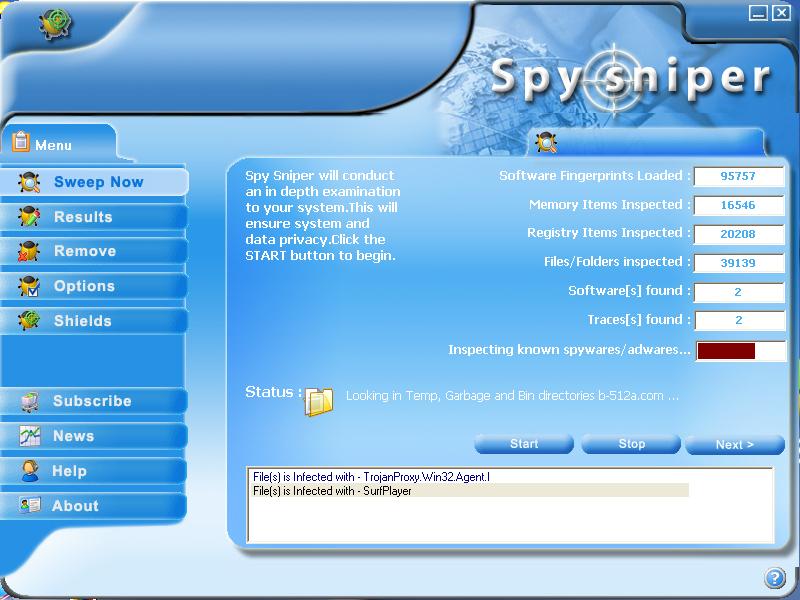Click the Registry Items Inspected value 20208
Image resolution: width=800 pixels, height=600 pixels.
[738, 234]
